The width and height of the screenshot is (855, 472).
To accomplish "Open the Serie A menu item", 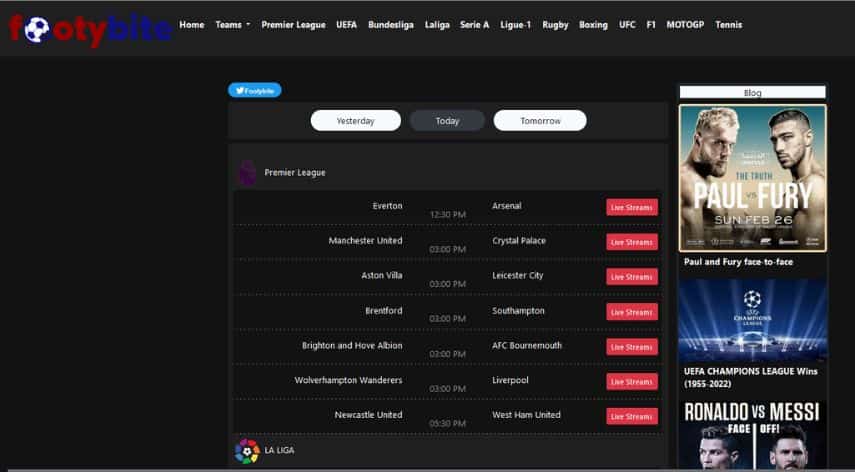I will tap(474, 25).
